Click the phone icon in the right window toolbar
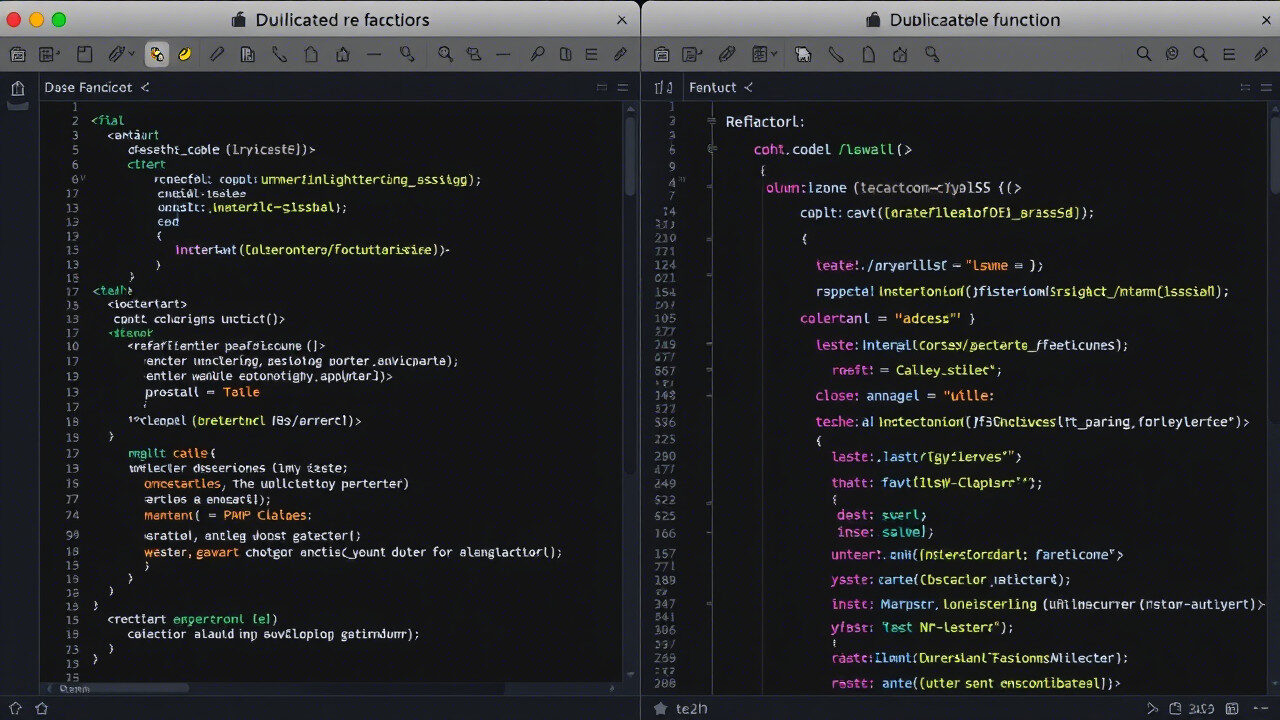 coord(835,54)
